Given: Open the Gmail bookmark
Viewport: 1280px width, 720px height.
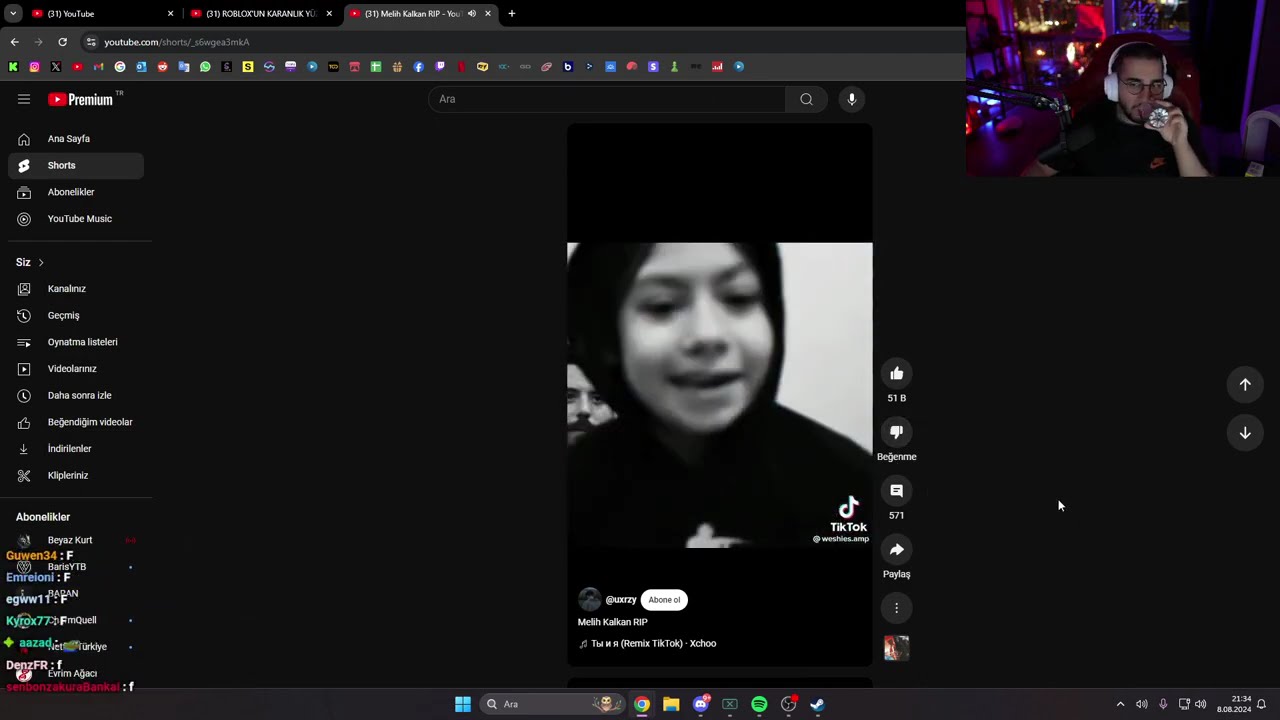Looking at the screenshot, I should (98, 67).
